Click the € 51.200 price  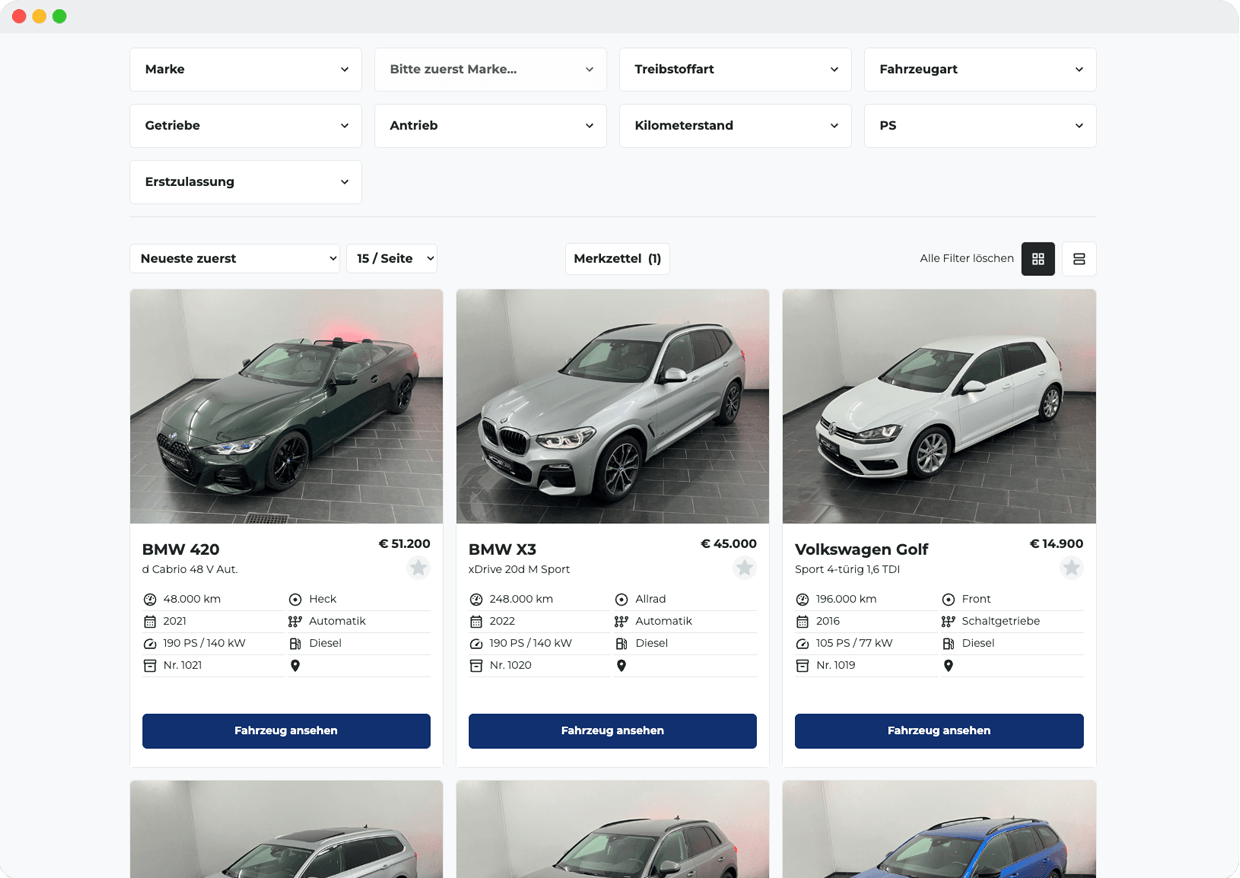404,544
